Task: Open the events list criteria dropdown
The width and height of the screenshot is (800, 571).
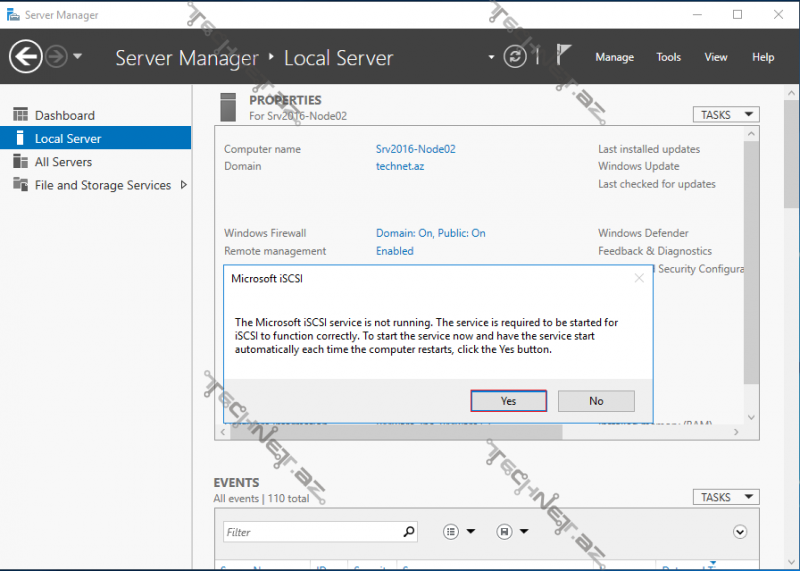Action: point(459,532)
